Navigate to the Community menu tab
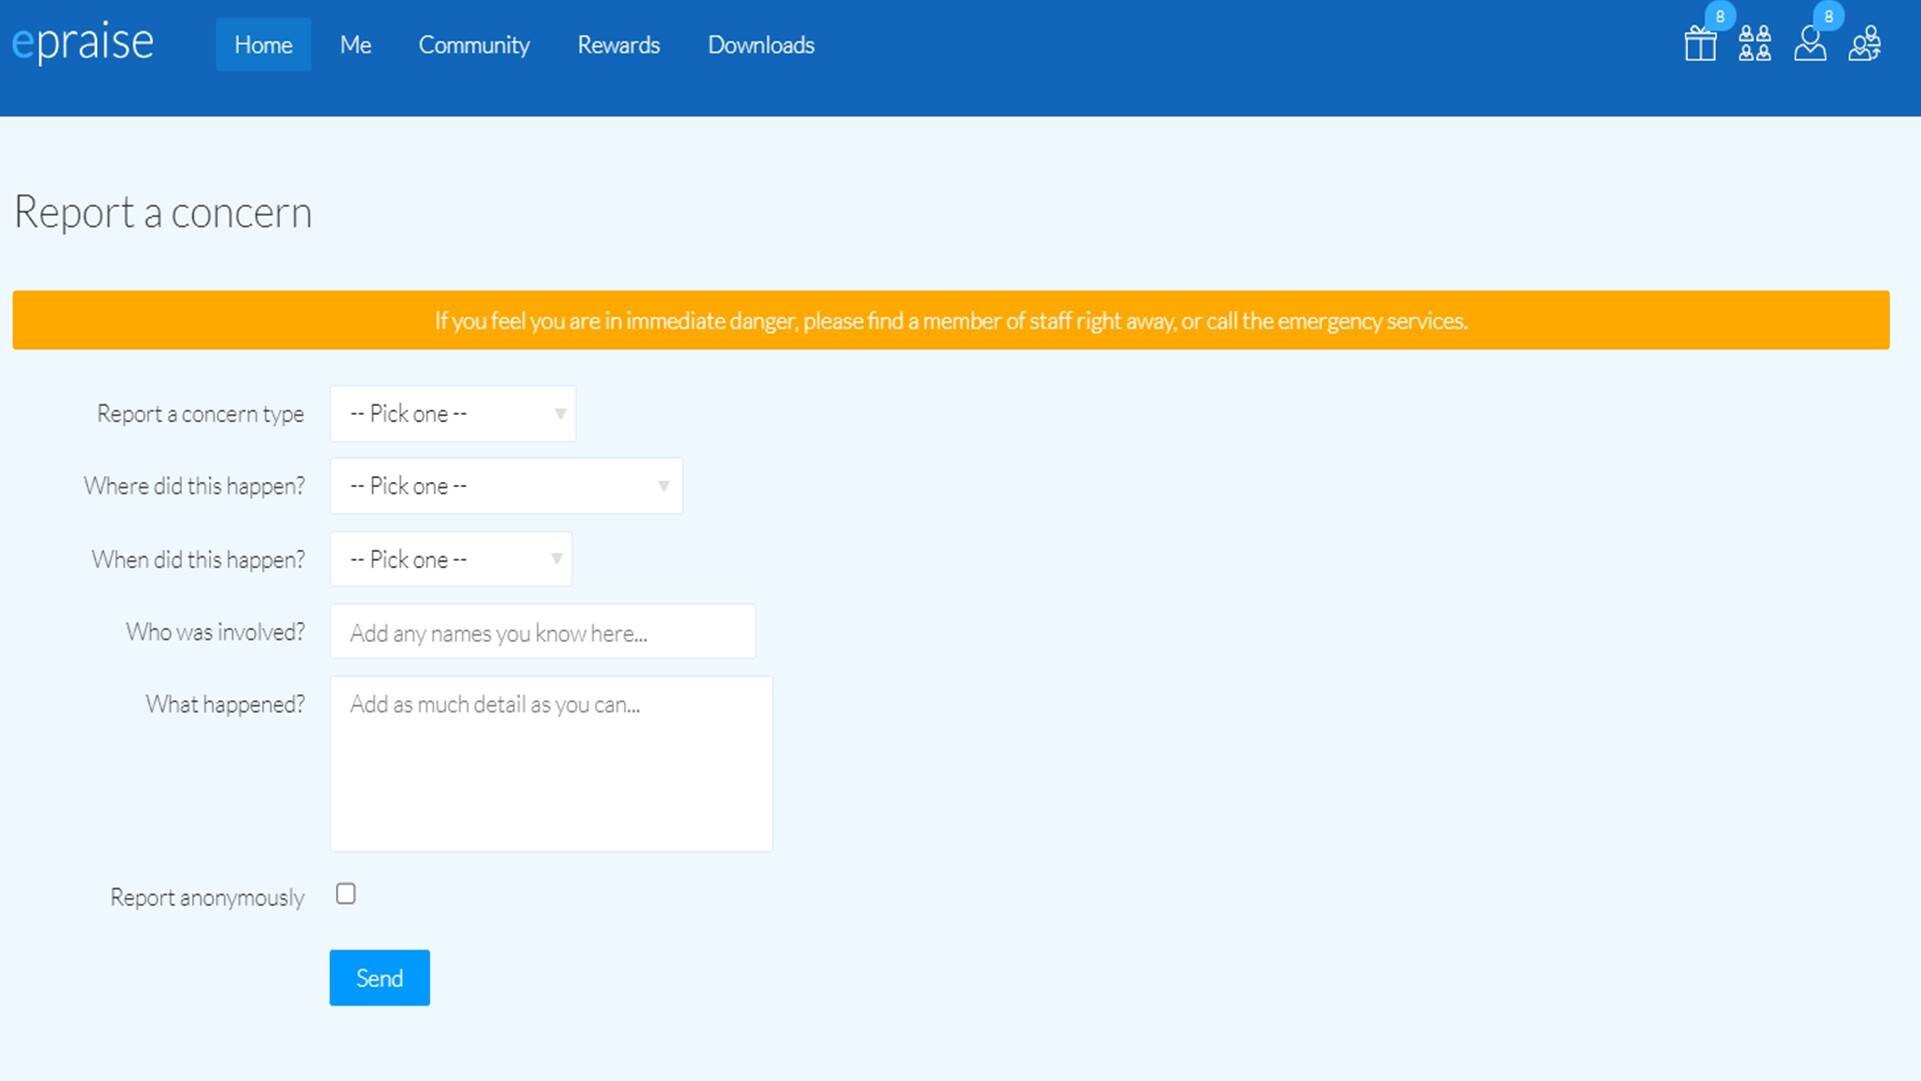Image resolution: width=1921 pixels, height=1081 pixels. tap(474, 44)
